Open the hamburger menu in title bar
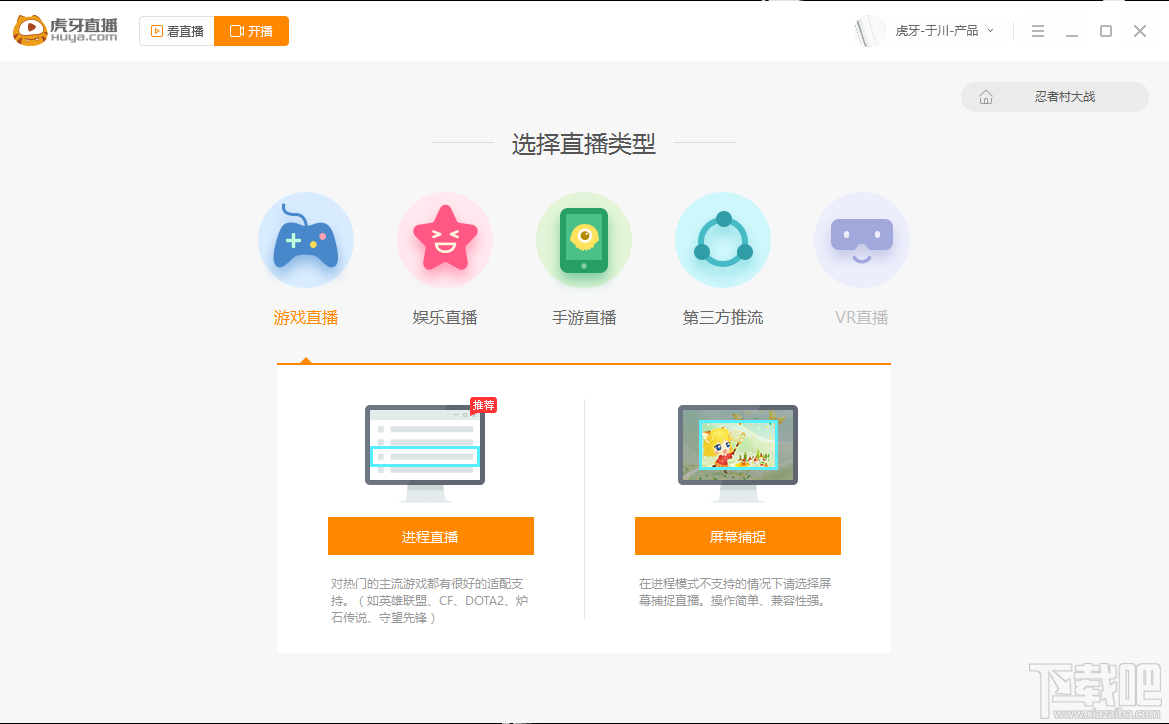 (1037, 31)
